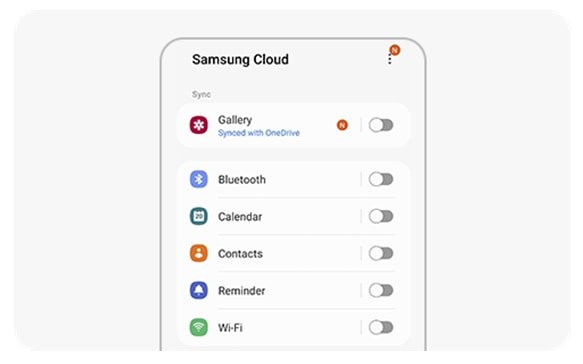
Task: Tap the Samsung Cloud title
Action: [x=240, y=59]
